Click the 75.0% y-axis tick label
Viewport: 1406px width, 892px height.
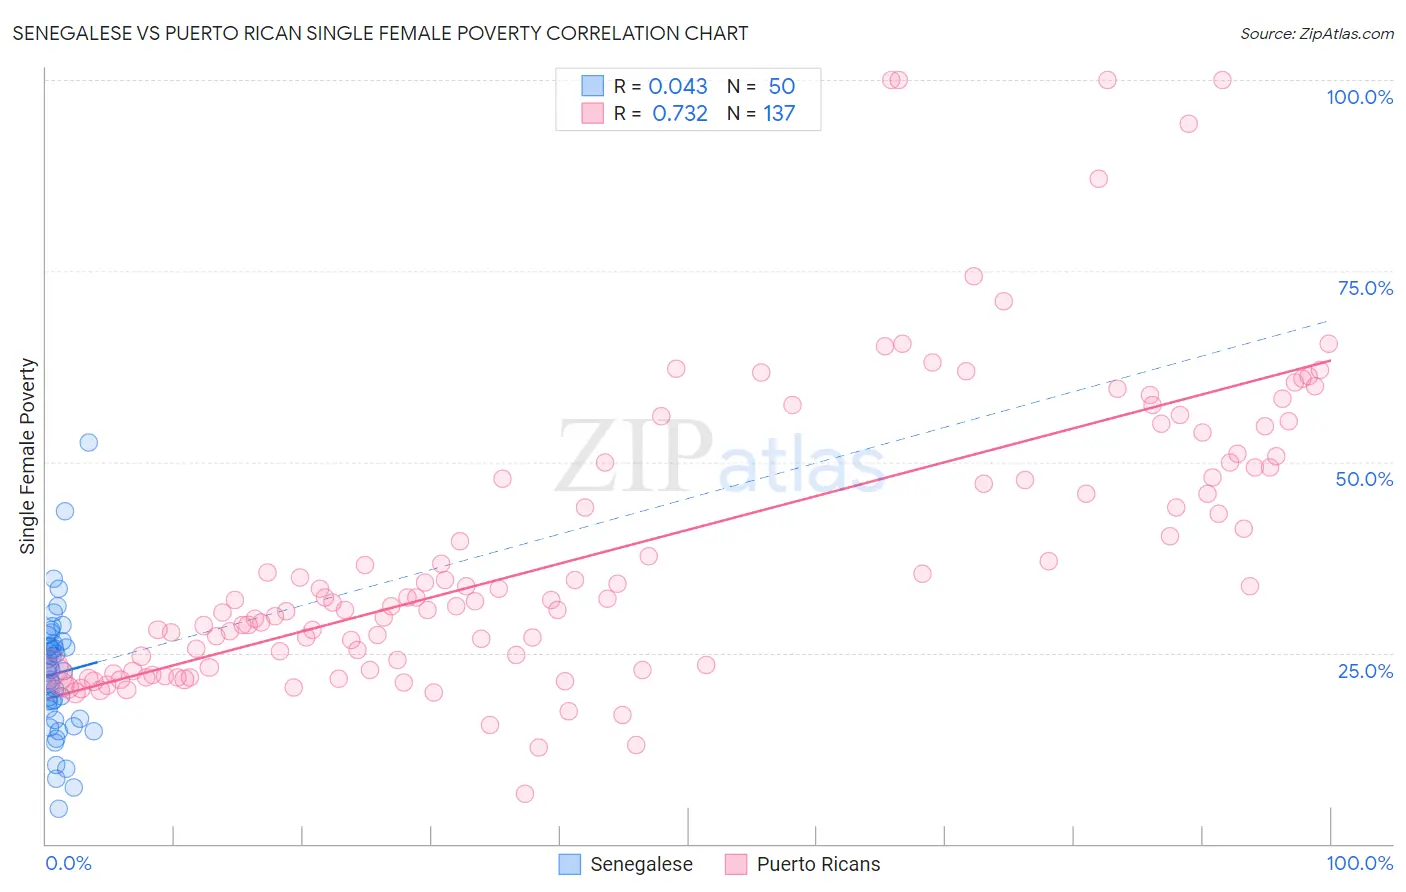[1365, 288]
